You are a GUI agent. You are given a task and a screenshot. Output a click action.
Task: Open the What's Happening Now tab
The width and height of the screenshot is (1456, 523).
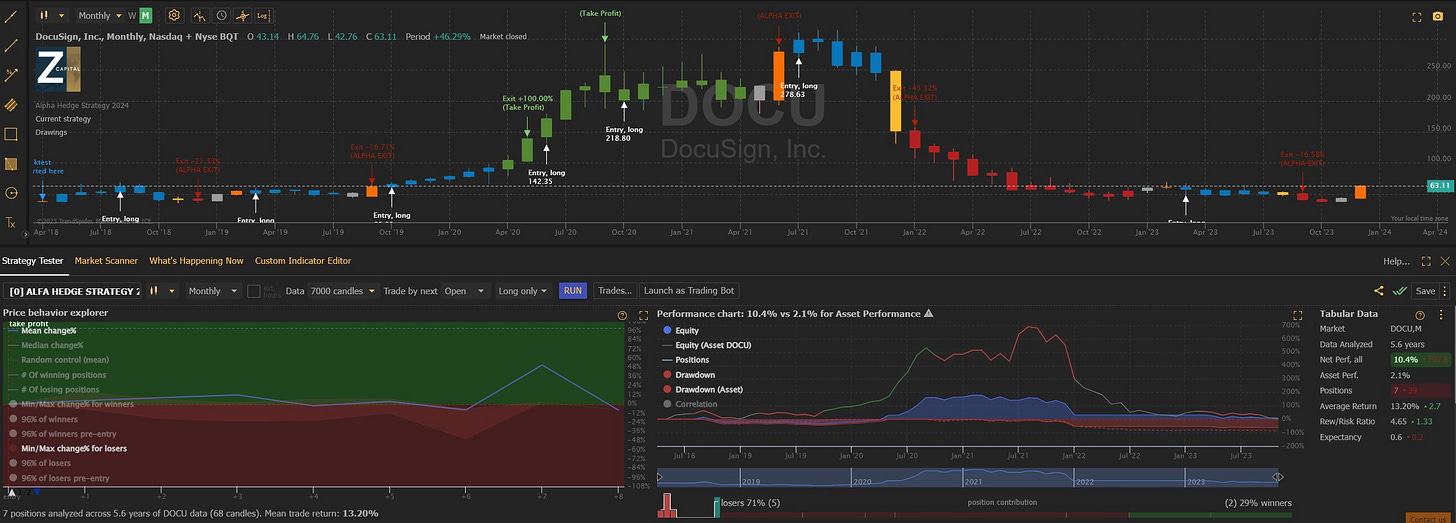click(196, 261)
